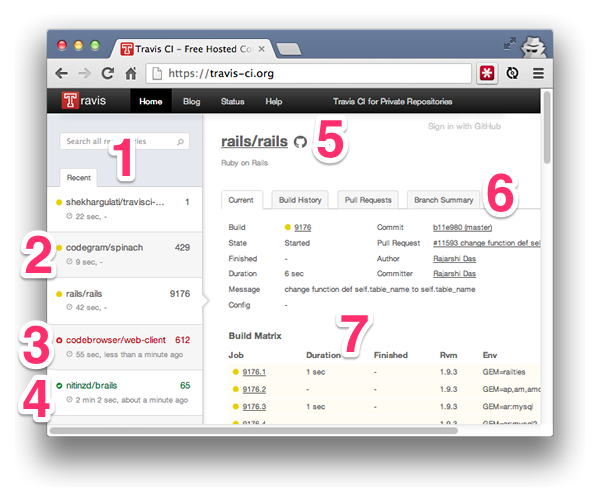Click the yellow status dot for job 9176.1
This screenshot has height=501, width=600.
(236, 372)
